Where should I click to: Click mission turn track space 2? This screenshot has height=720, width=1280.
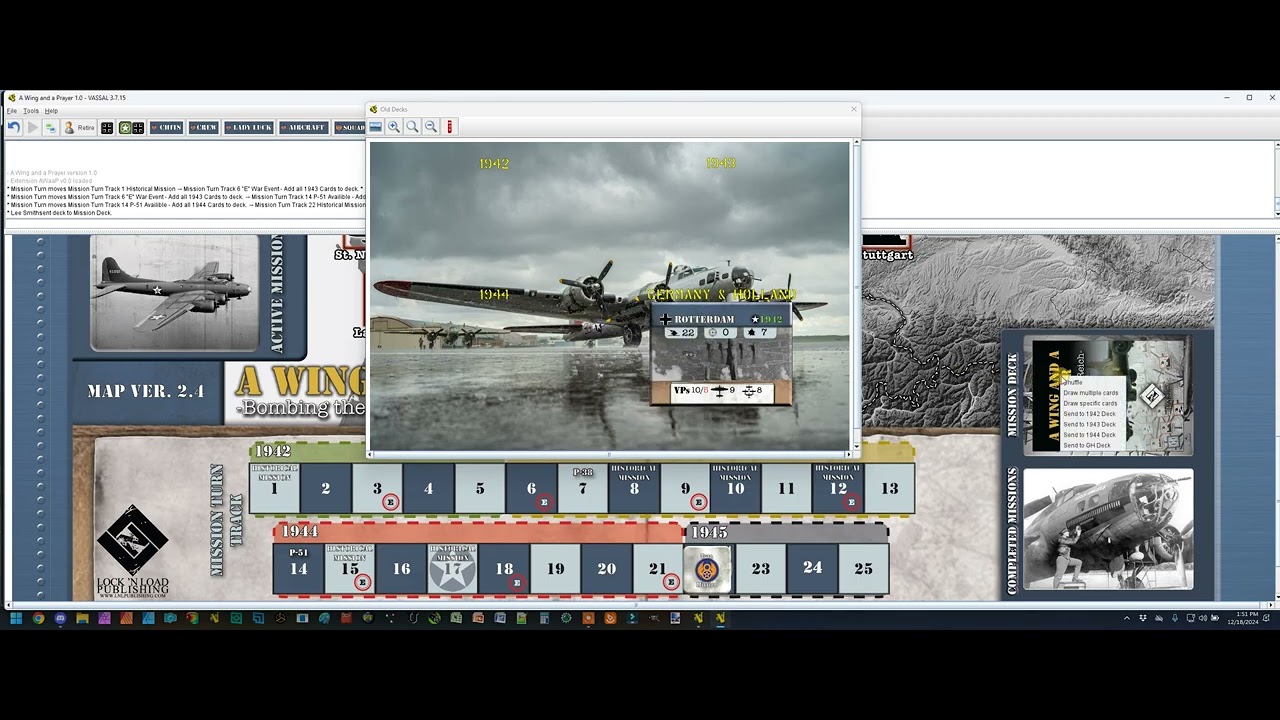tap(325, 488)
